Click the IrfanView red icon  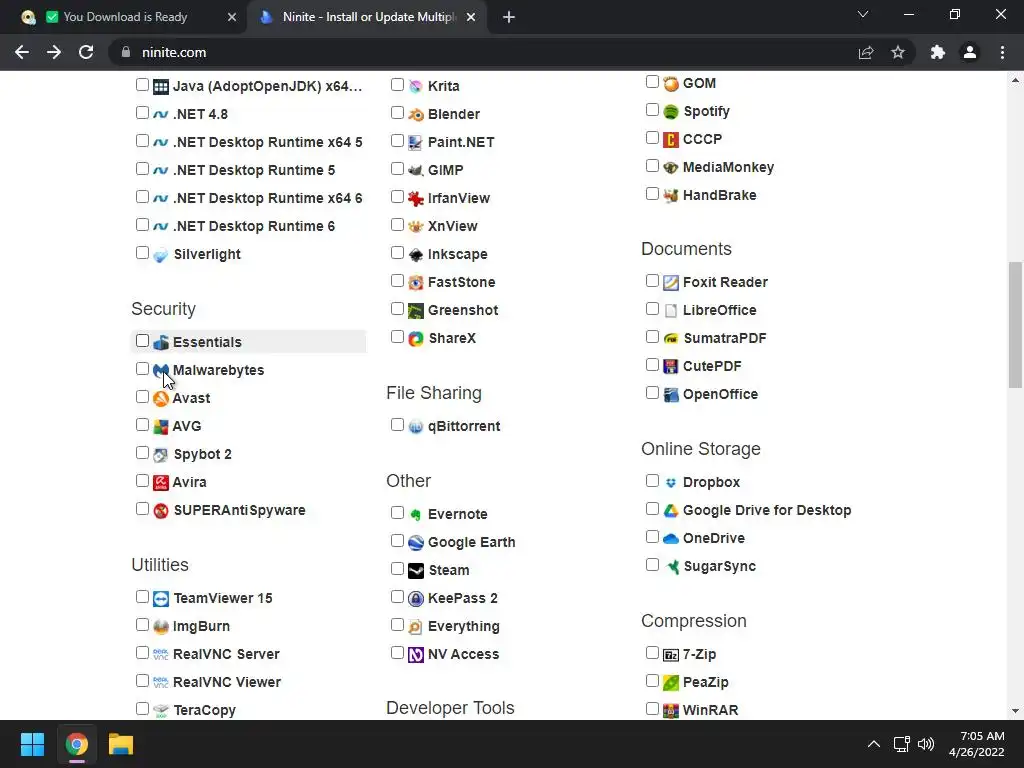416,199
